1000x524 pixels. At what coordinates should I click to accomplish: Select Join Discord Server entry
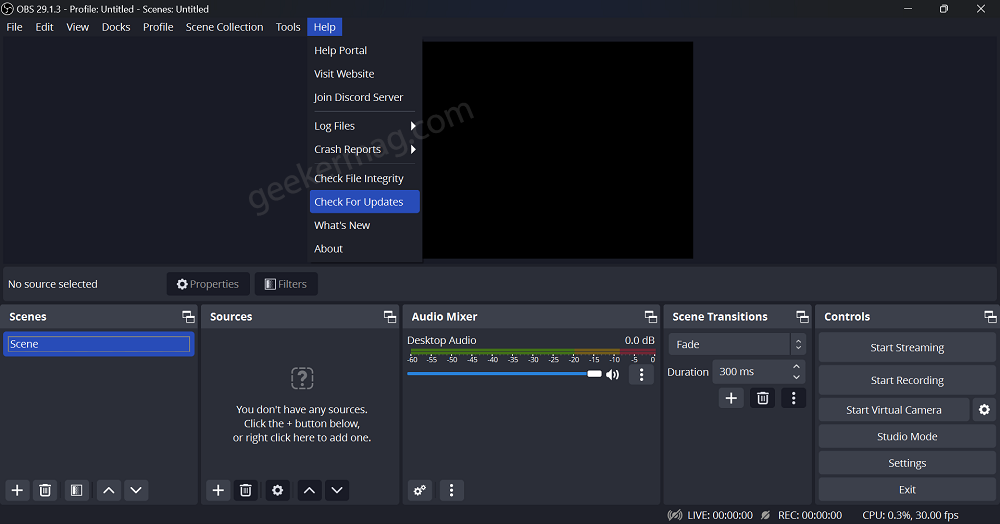click(364, 97)
